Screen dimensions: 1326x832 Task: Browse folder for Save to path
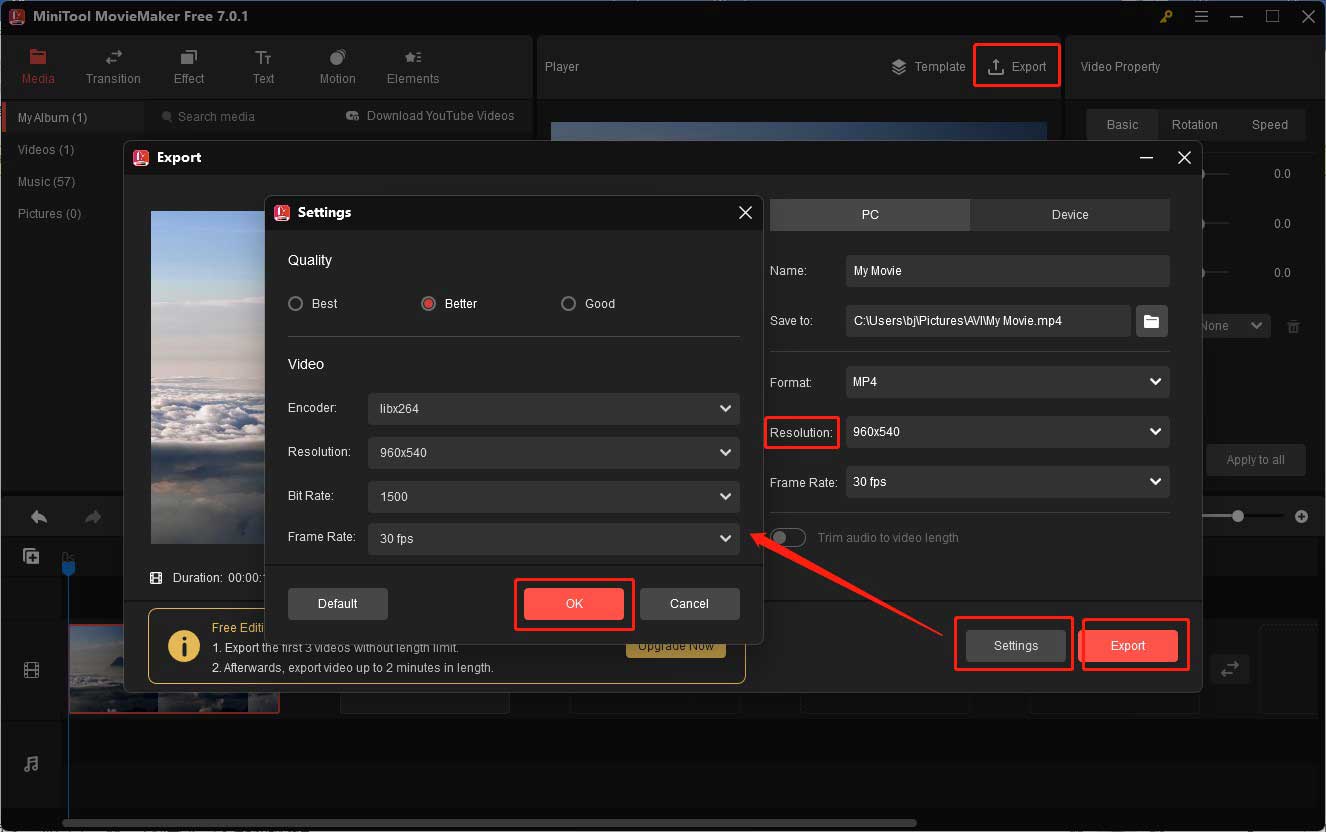click(x=1152, y=321)
